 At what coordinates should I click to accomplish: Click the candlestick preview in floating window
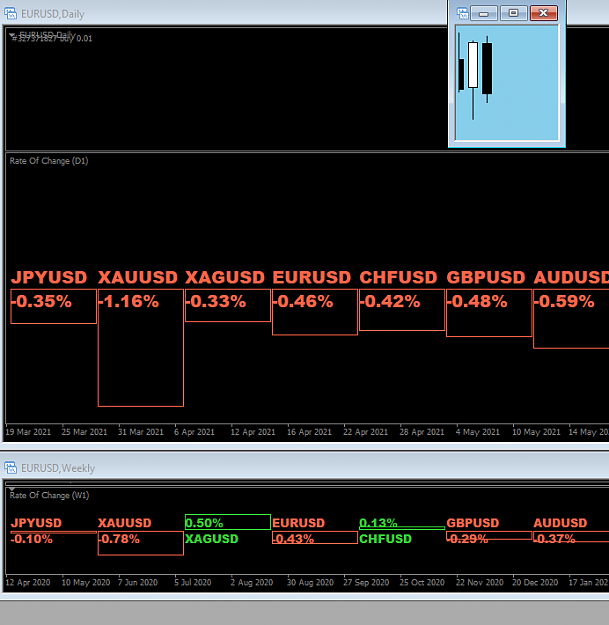507,83
